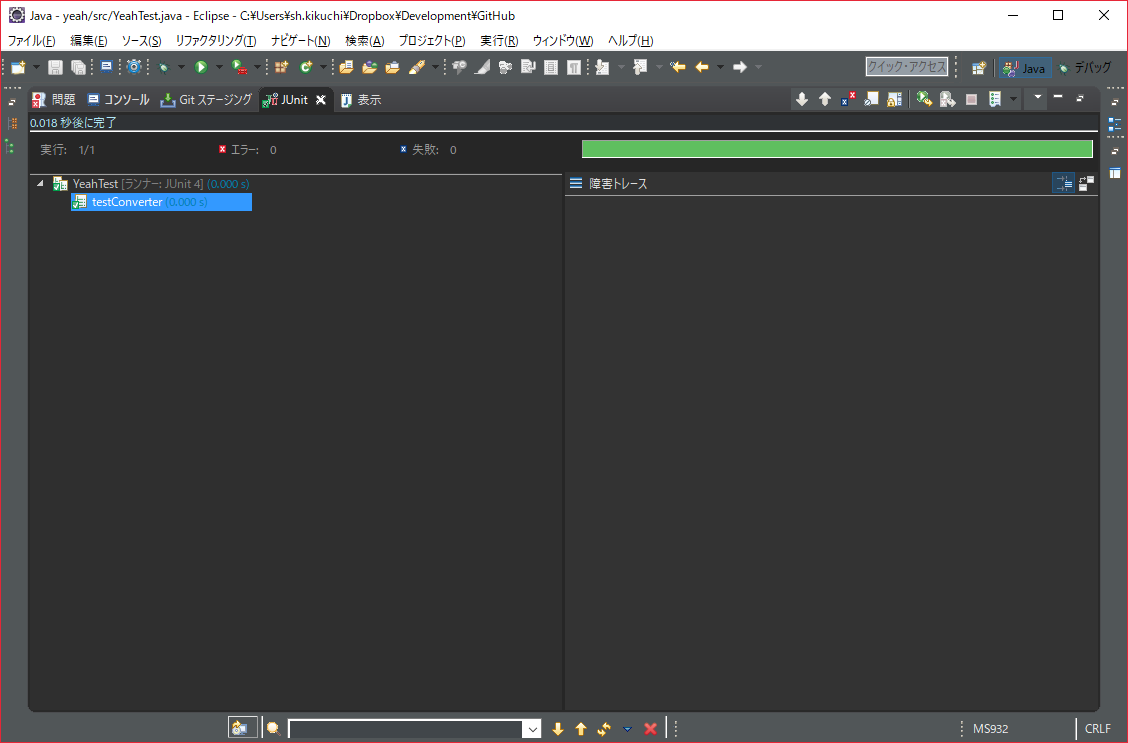Click the Previous Annotation icon
The height and width of the screenshot is (743, 1128).
click(640, 67)
